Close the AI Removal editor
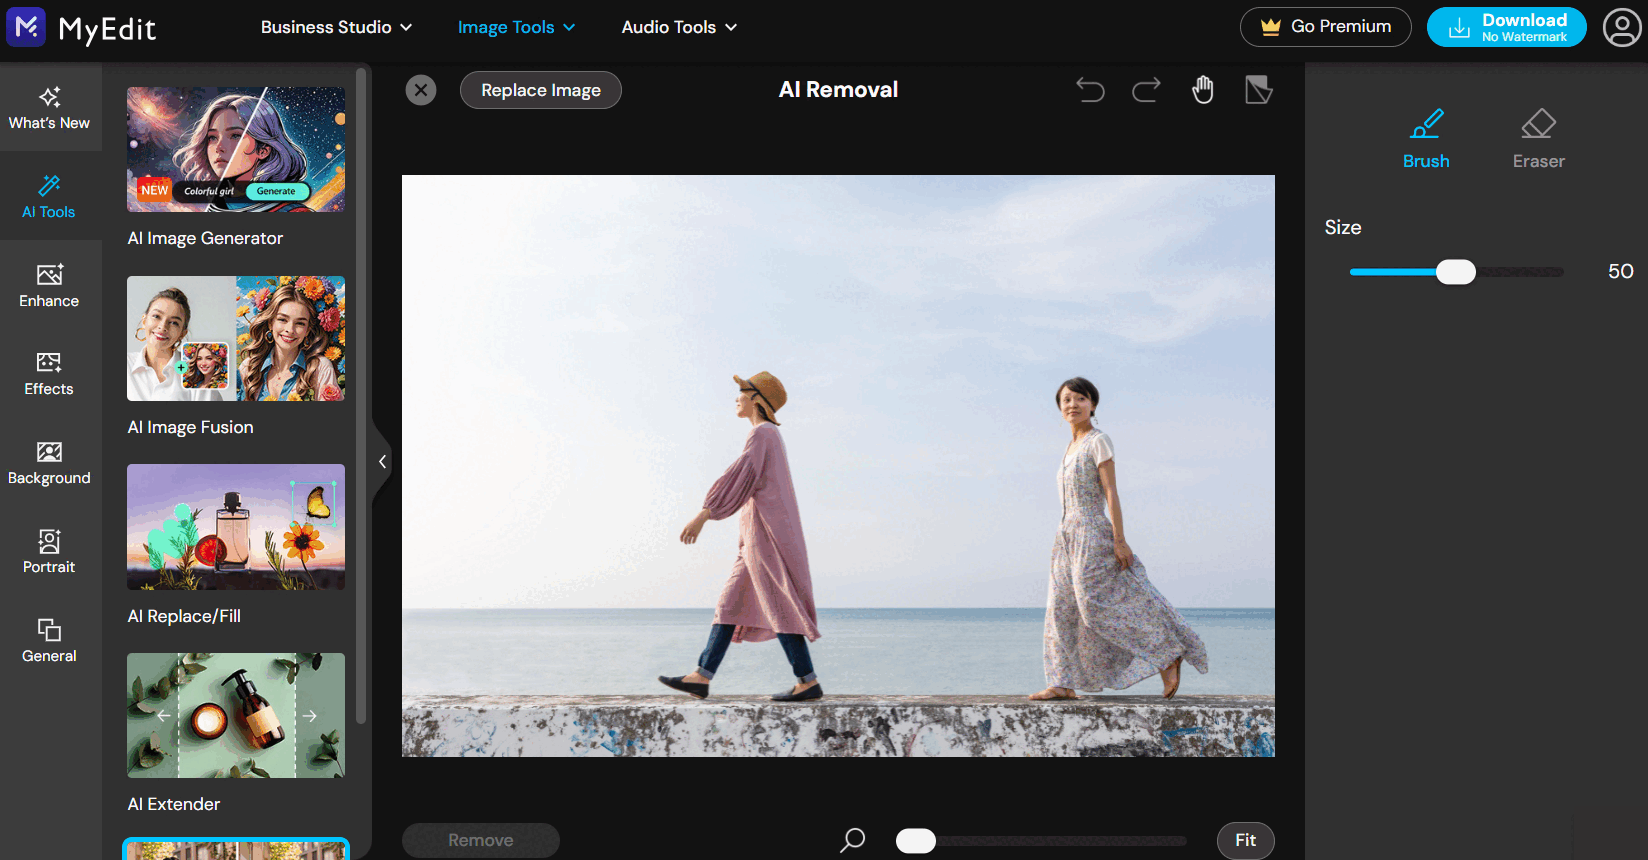This screenshot has height=860, width=1648. pos(421,90)
